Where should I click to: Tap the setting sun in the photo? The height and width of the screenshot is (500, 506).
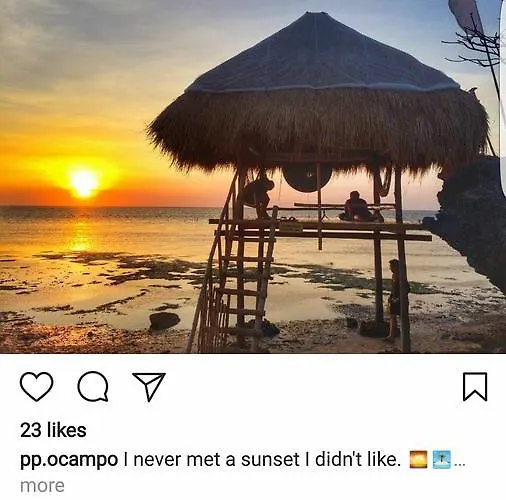tap(84, 184)
